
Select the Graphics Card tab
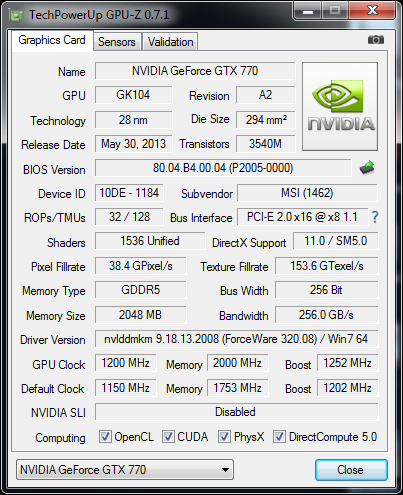click(x=52, y=40)
